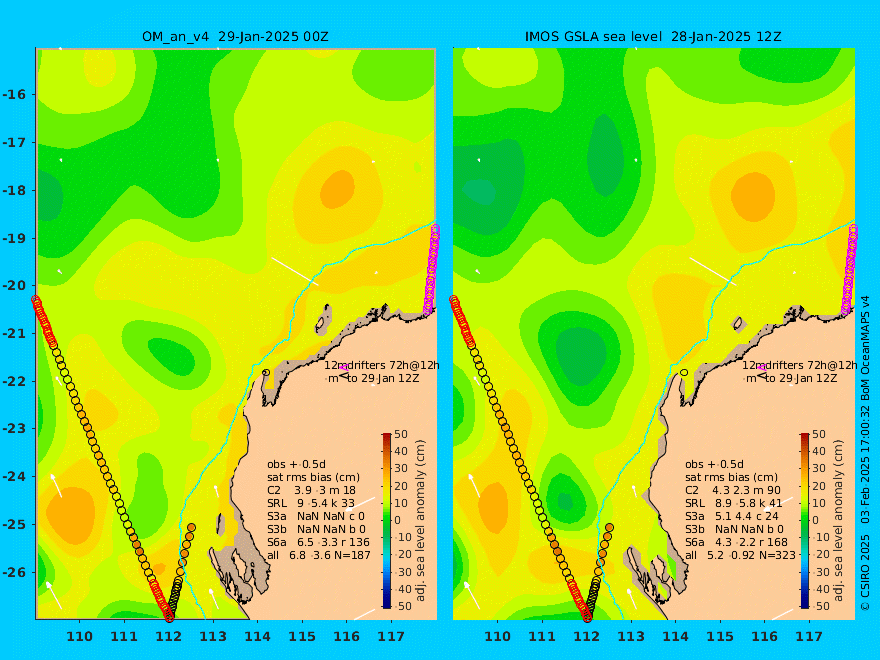
Task: Click the yellow circle marker near 114°E in right map
Action: pos(684,372)
